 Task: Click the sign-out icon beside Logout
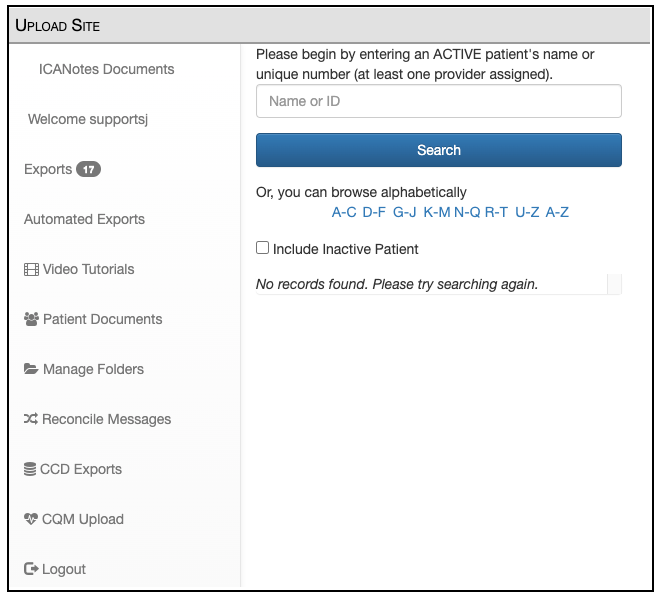coord(31,569)
